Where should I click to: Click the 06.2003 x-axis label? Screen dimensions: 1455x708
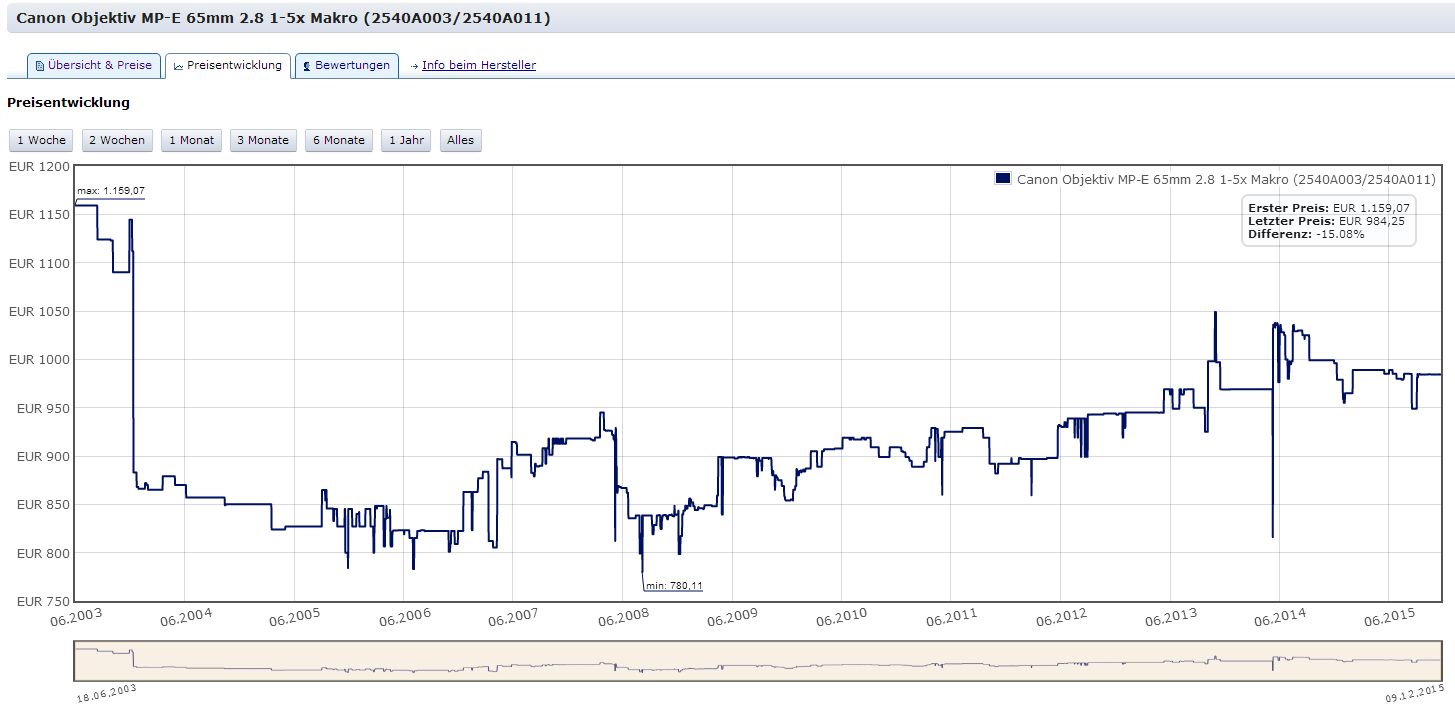76,618
